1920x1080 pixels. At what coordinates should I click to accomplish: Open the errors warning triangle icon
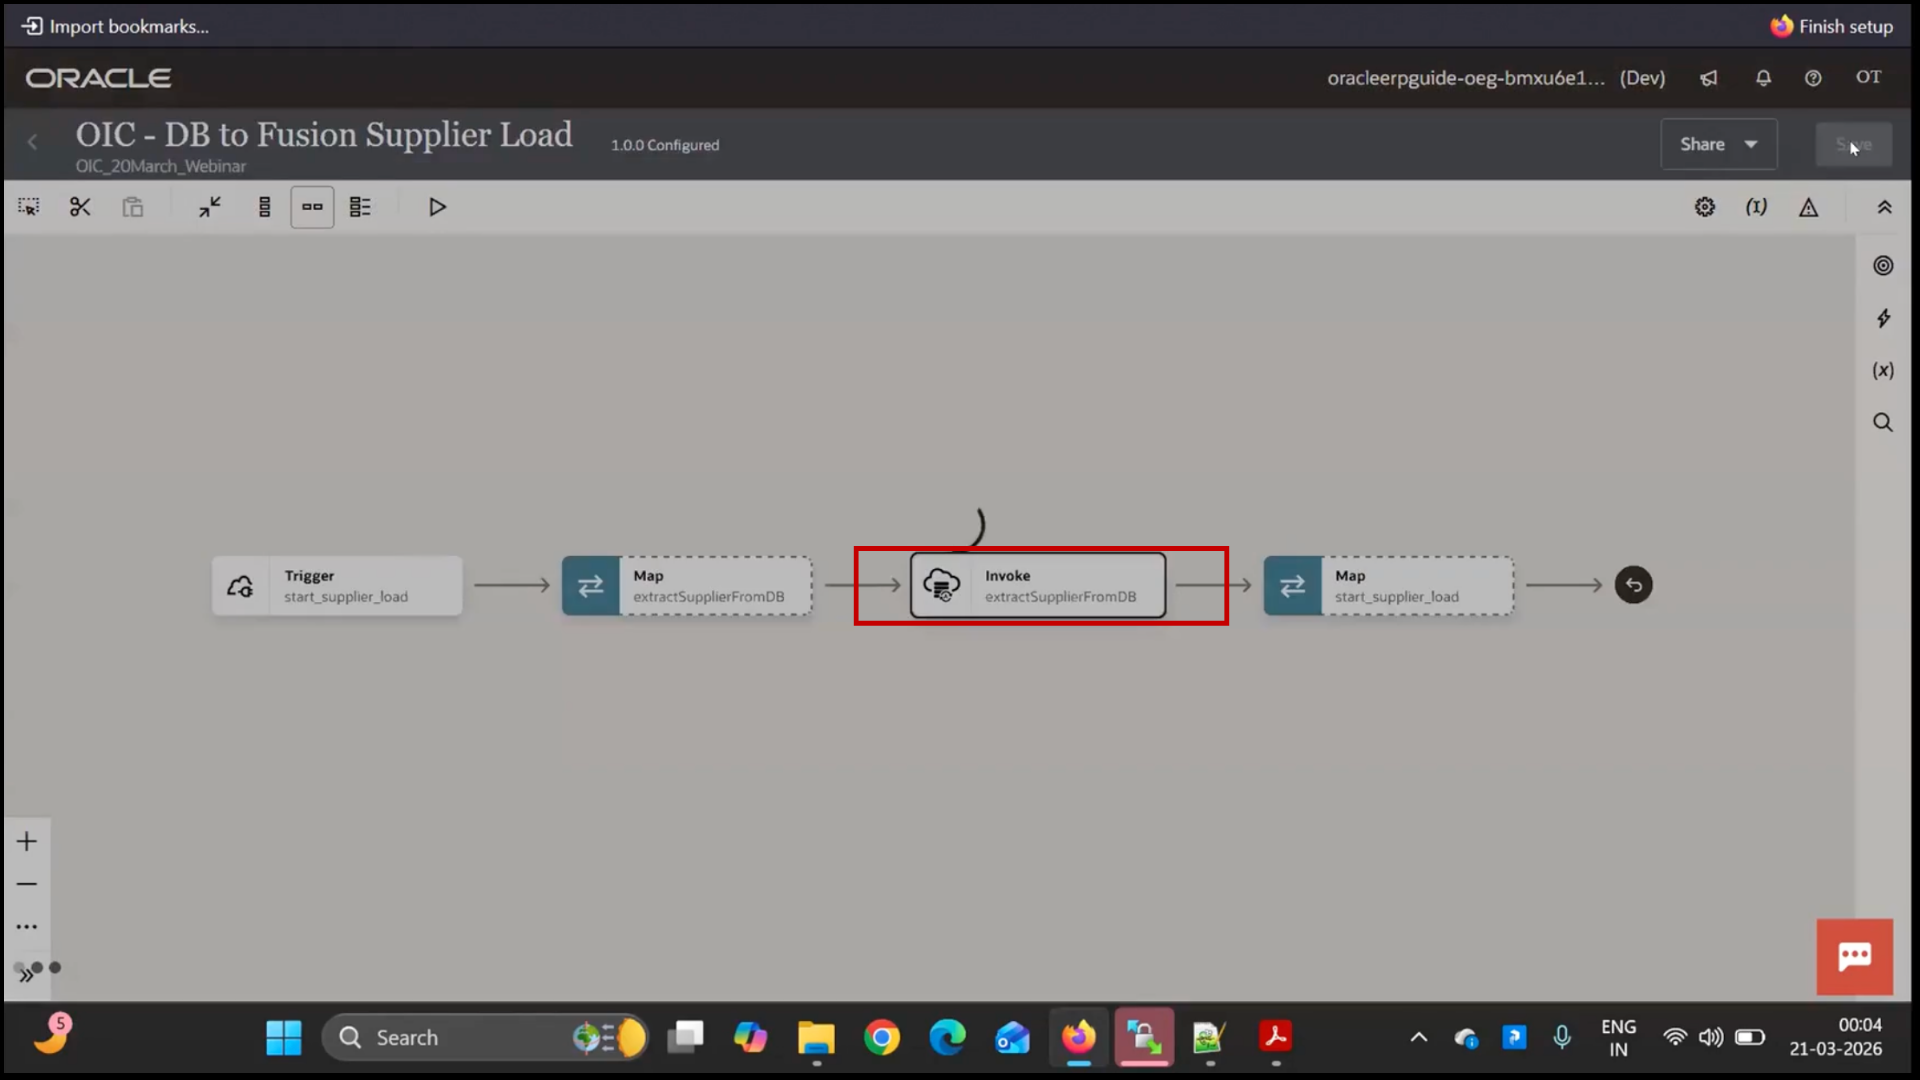[x=1809, y=207]
